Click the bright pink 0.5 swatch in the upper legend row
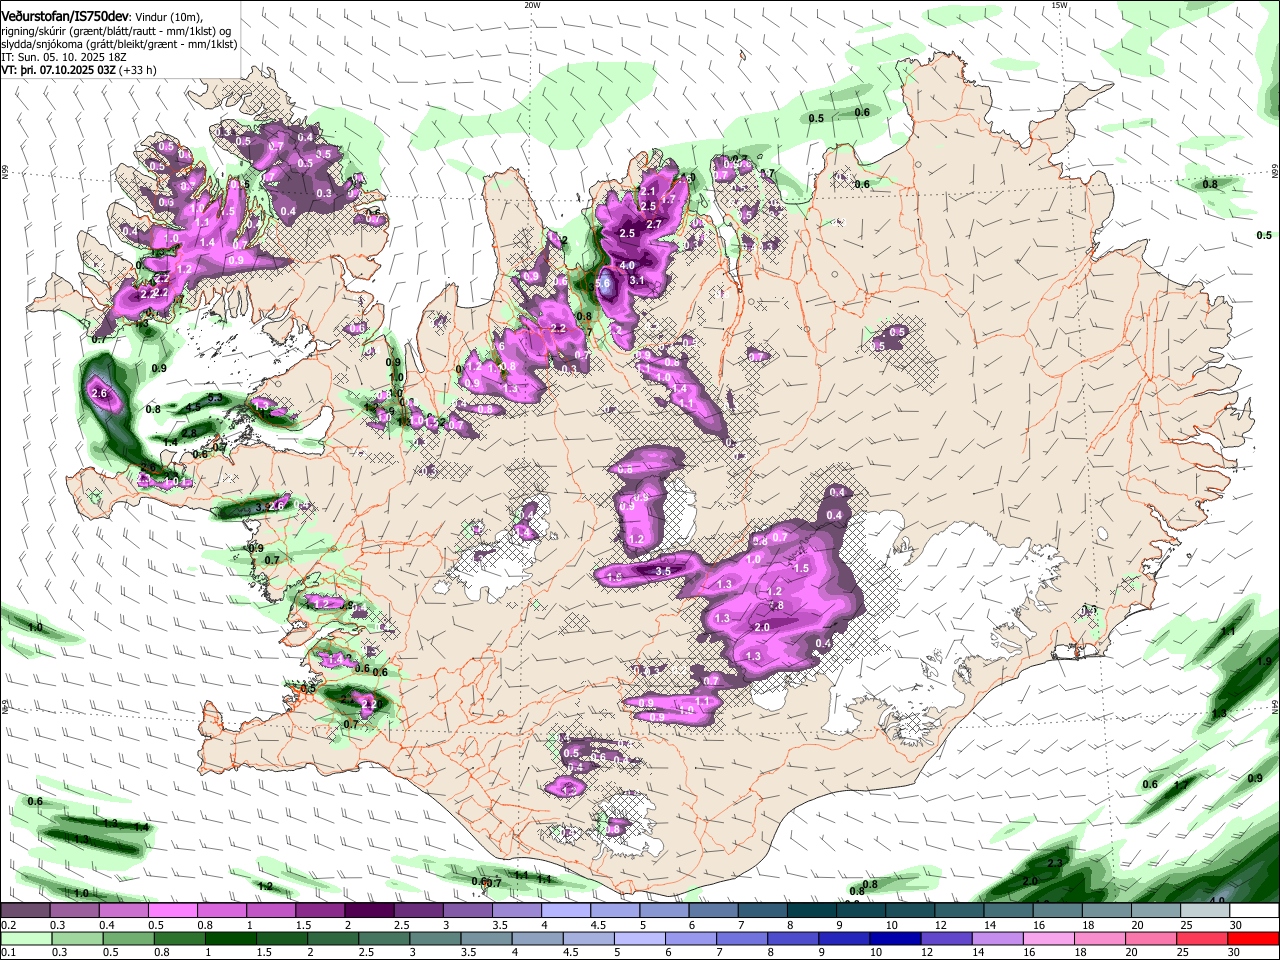The image size is (1280, 960). point(172,911)
